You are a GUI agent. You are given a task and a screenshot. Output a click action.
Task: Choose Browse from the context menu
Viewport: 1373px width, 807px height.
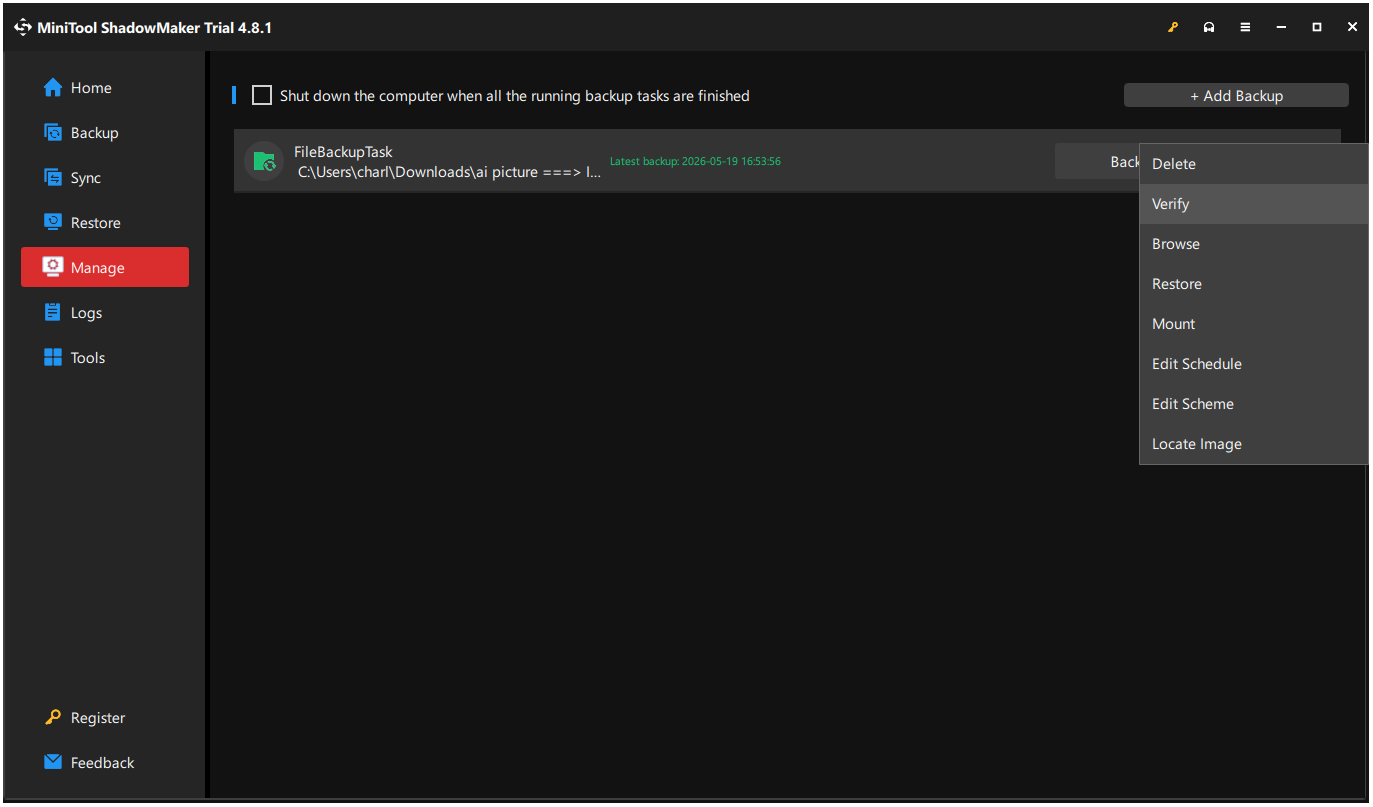[x=1253, y=244]
